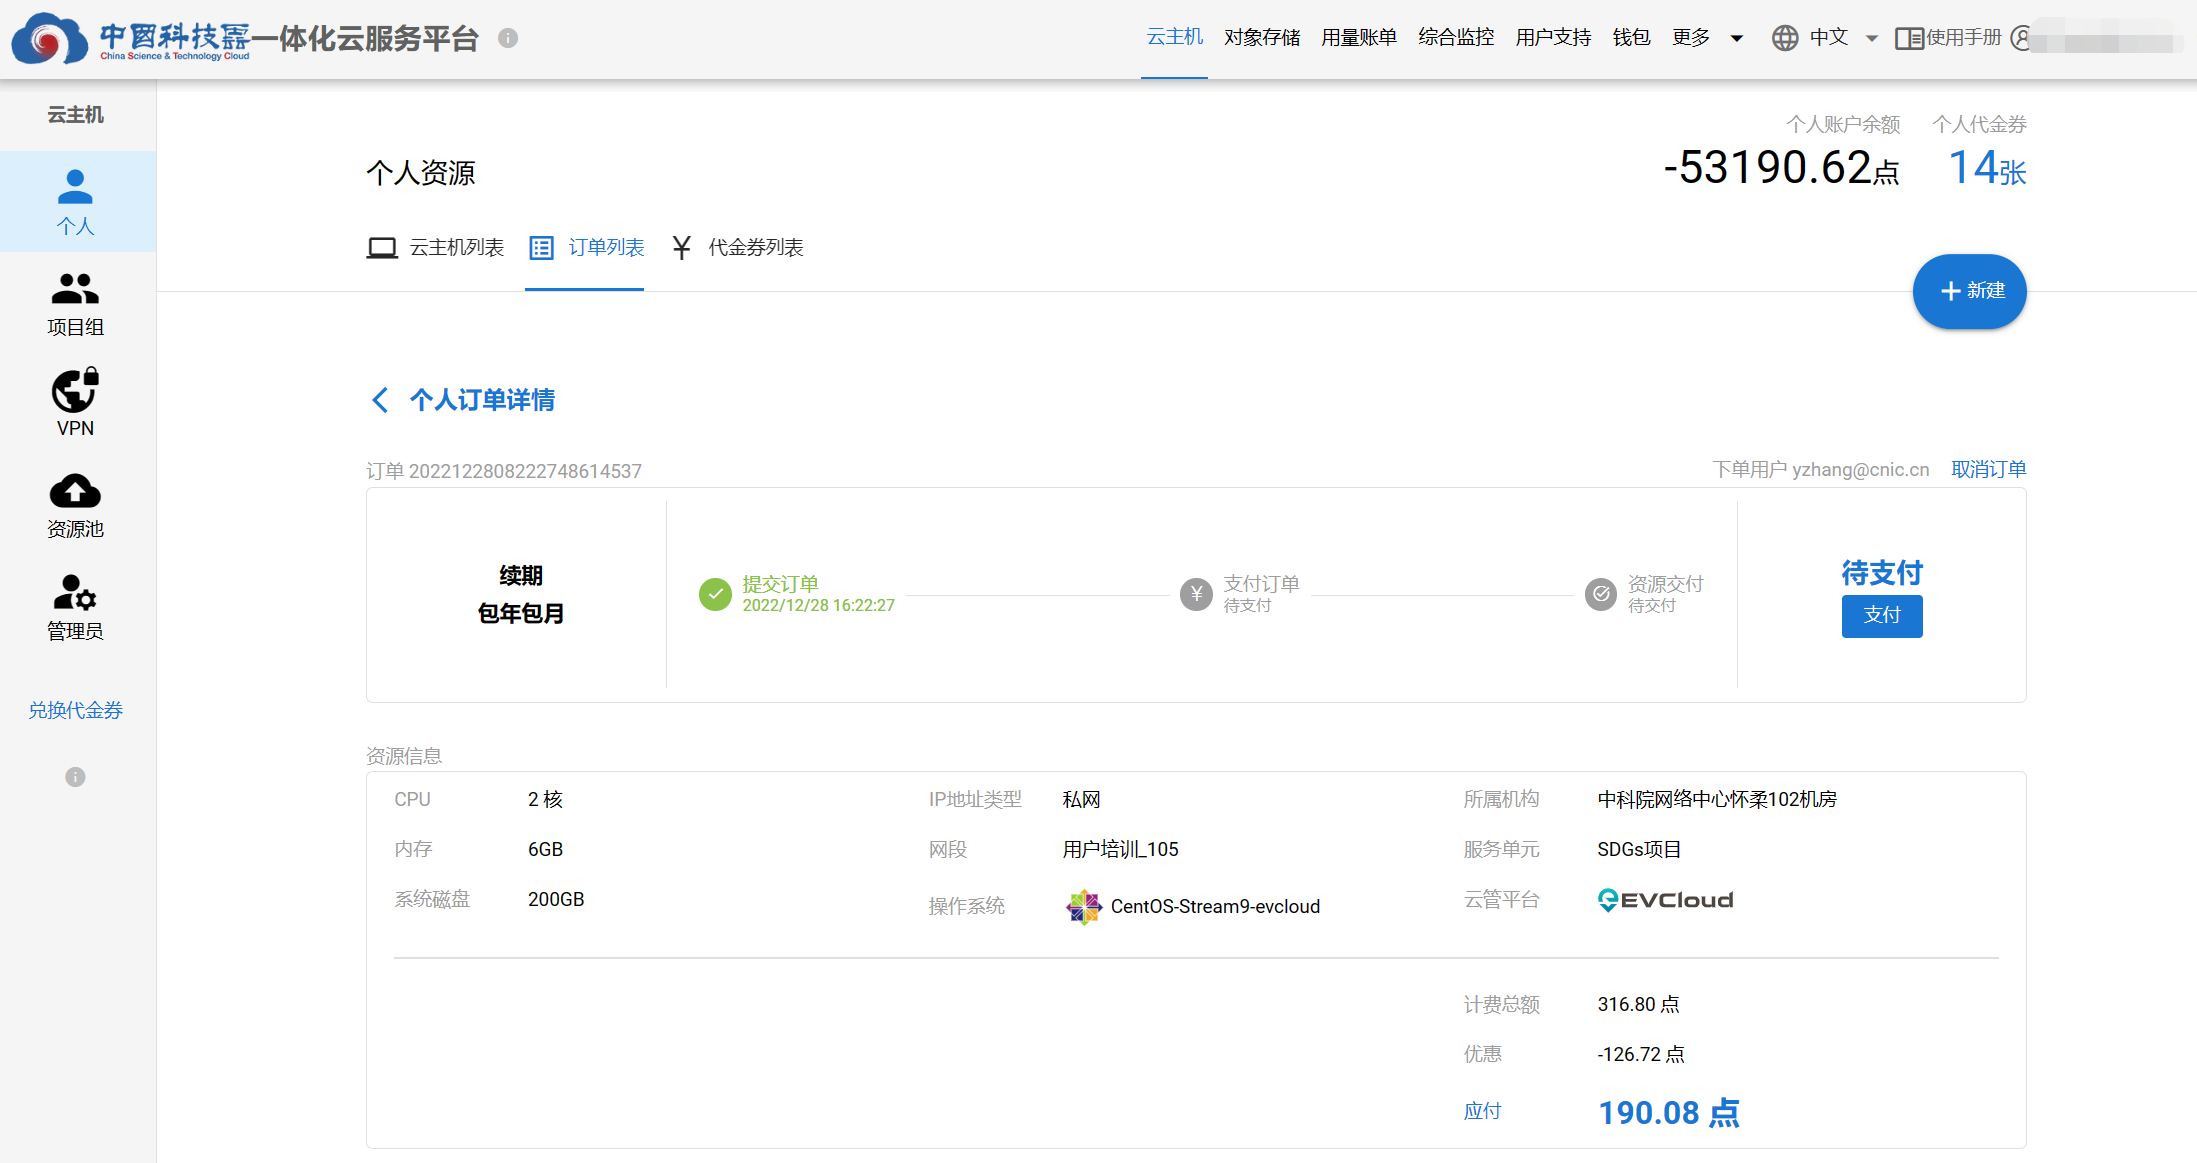Click the 用户培训_105 network segment value
Viewport: 2197px width, 1163px height.
click(x=1120, y=850)
